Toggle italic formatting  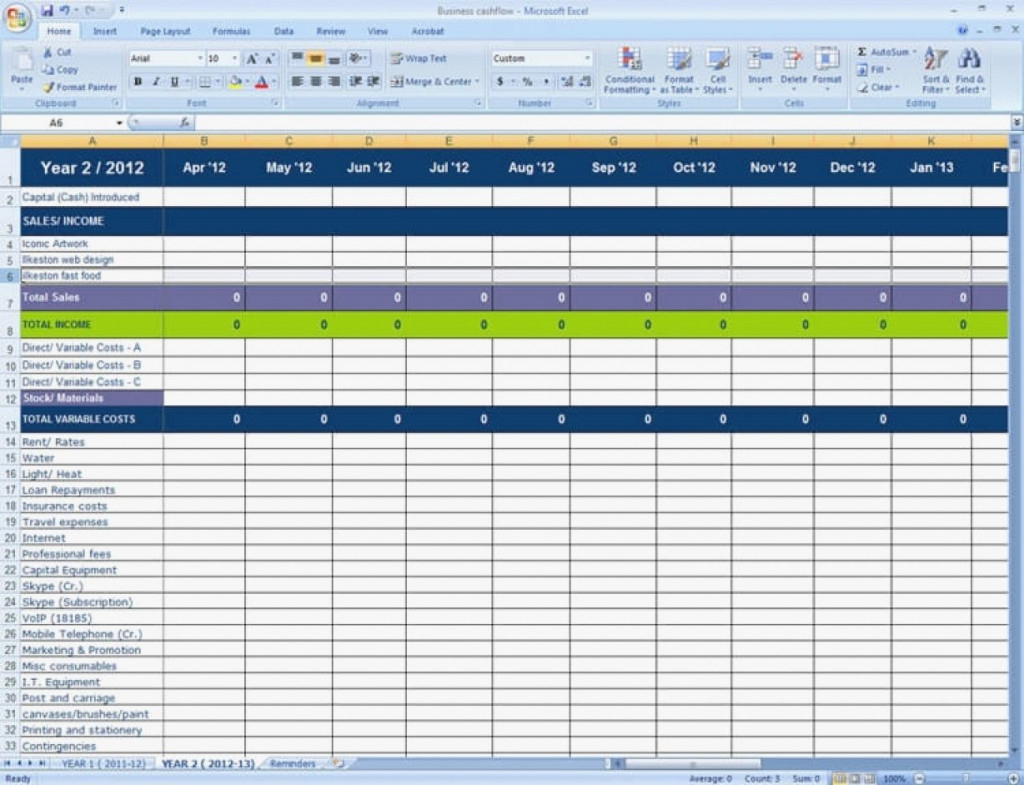156,80
